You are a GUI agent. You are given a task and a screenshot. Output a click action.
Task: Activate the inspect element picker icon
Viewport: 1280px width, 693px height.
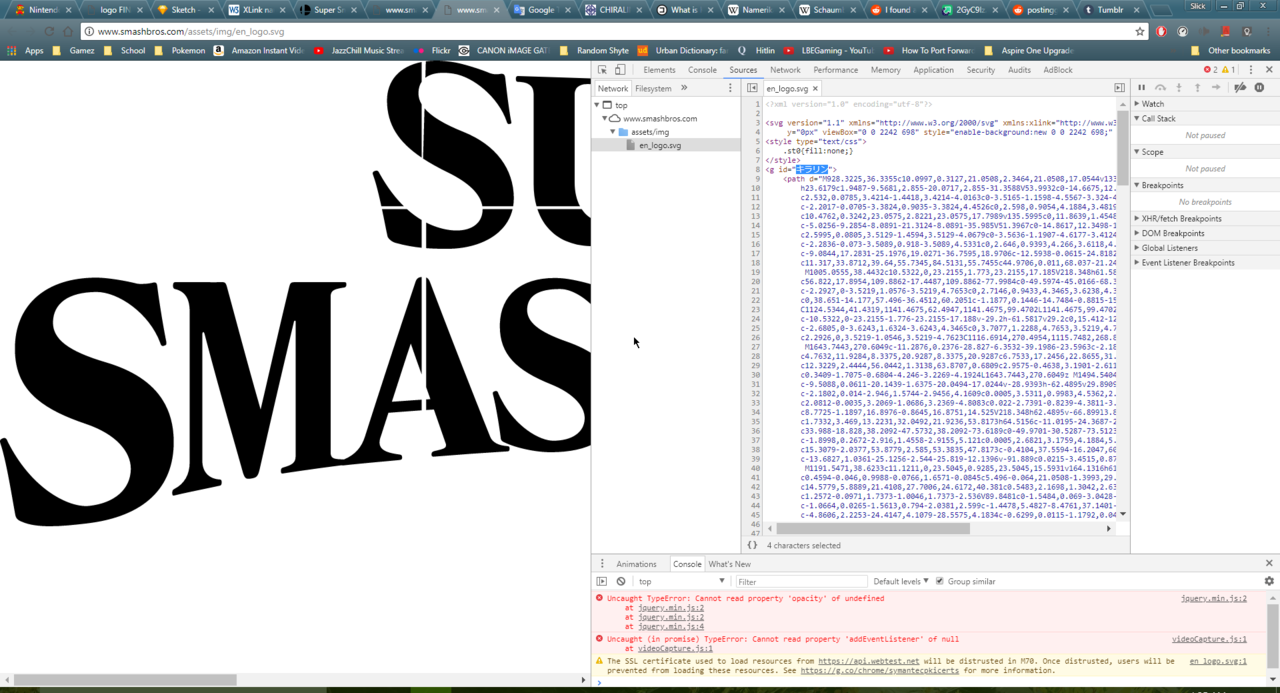602,70
